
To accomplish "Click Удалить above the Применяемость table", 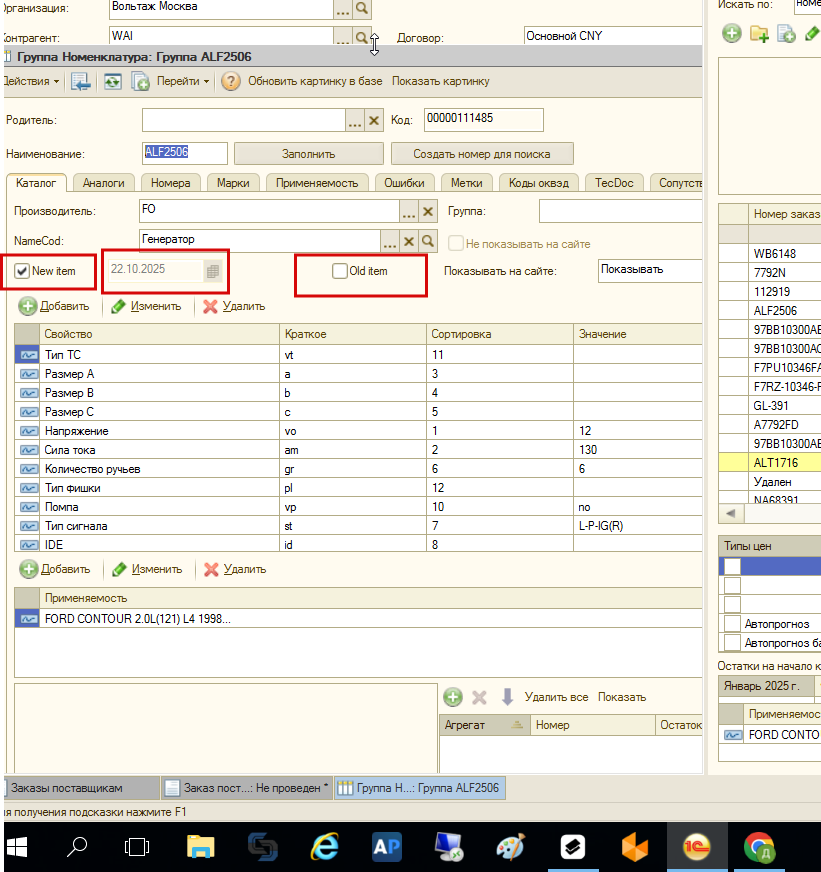I will 235,569.
